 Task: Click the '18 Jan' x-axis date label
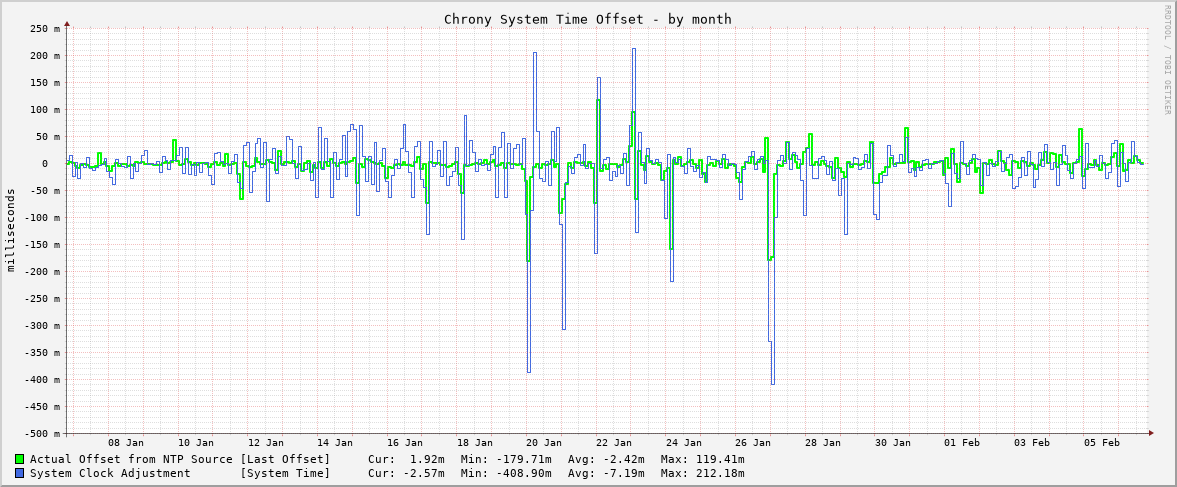pyautogui.click(x=474, y=443)
